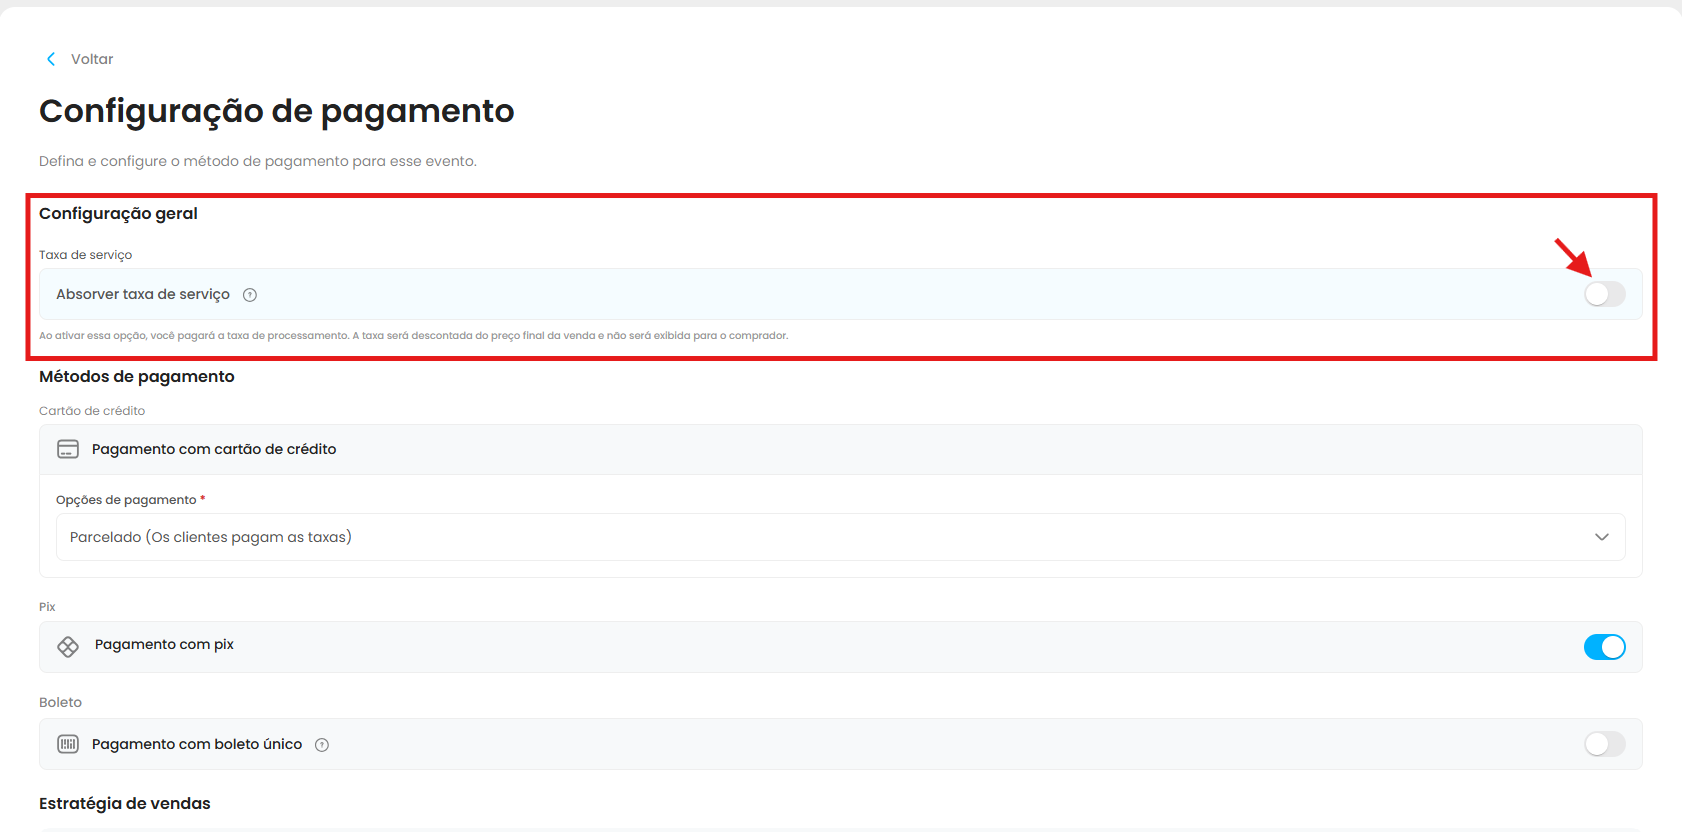Open help icon next to boleto único
1682x832 pixels.
322,745
